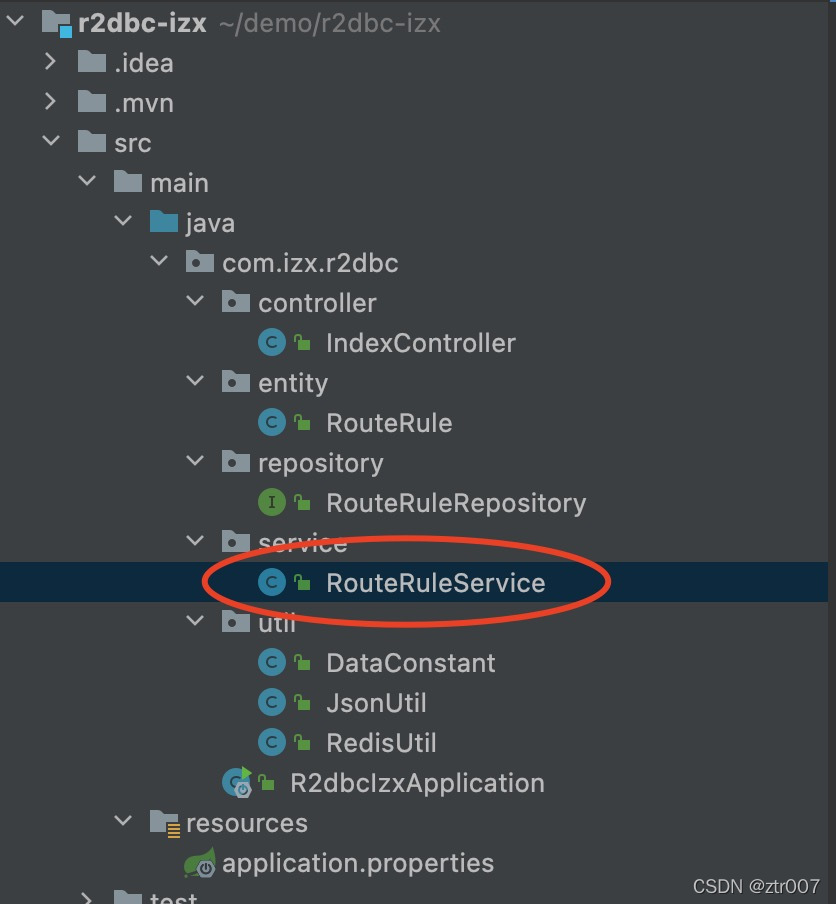
Task: Select the .mvn folder
Action: coord(144,103)
